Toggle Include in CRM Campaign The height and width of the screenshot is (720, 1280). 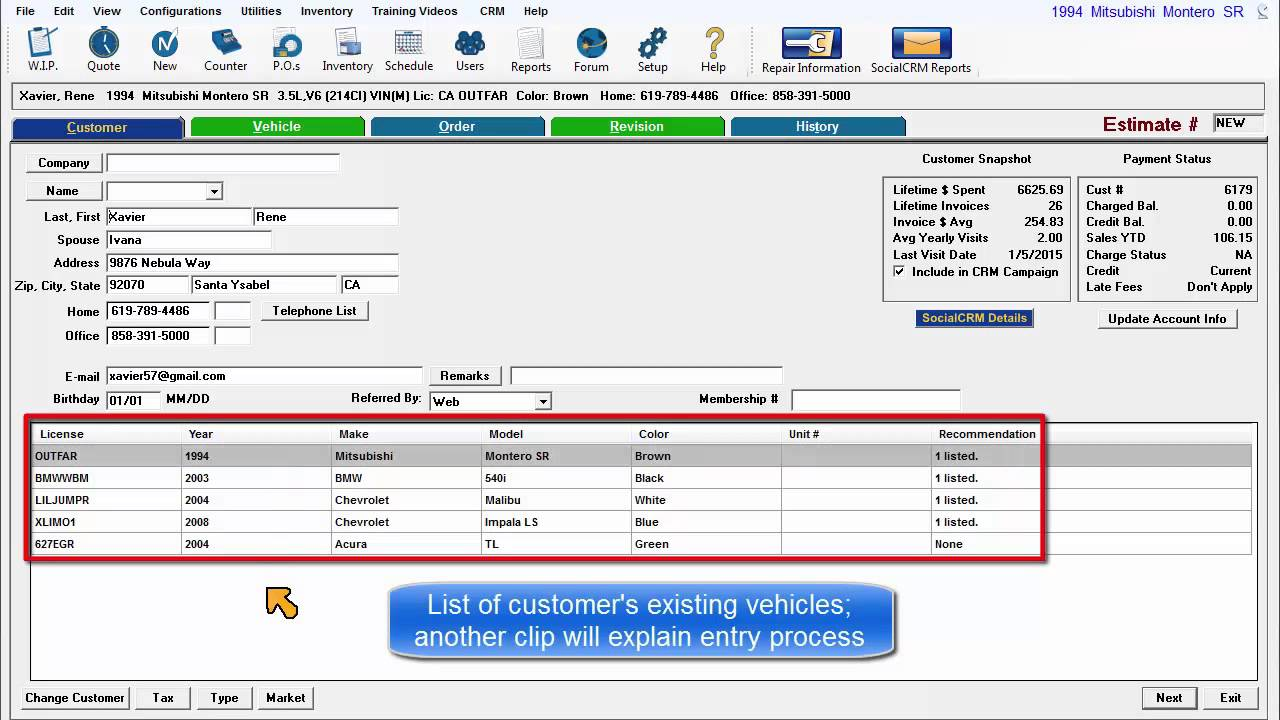pyautogui.click(x=898, y=271)
